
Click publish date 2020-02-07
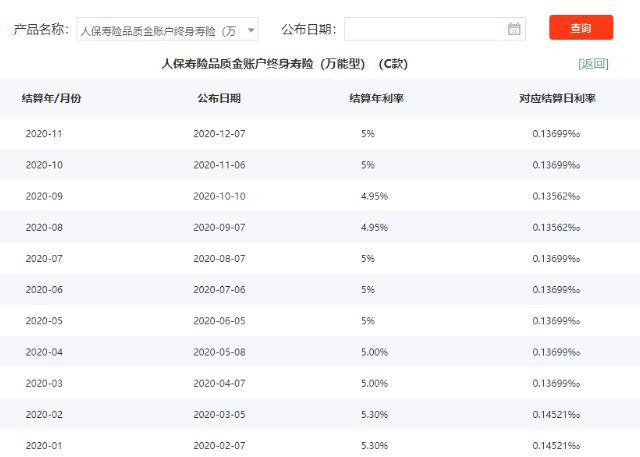219,446
